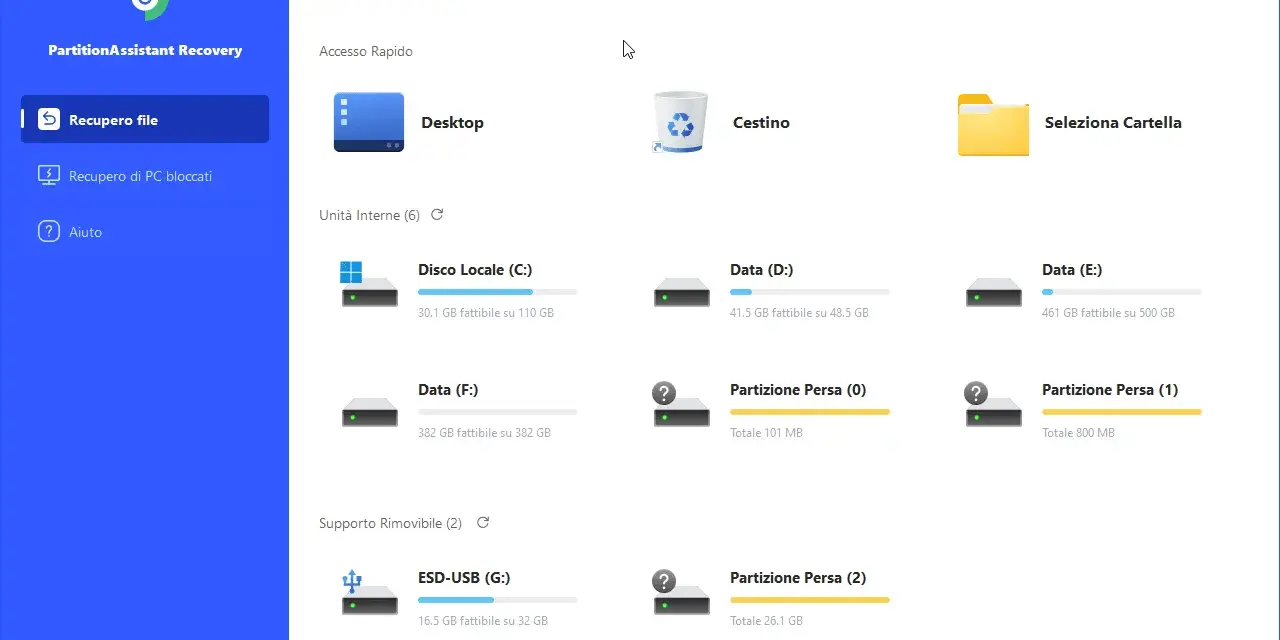Click the Seleziona Cartella folder icon

point(993,124)
